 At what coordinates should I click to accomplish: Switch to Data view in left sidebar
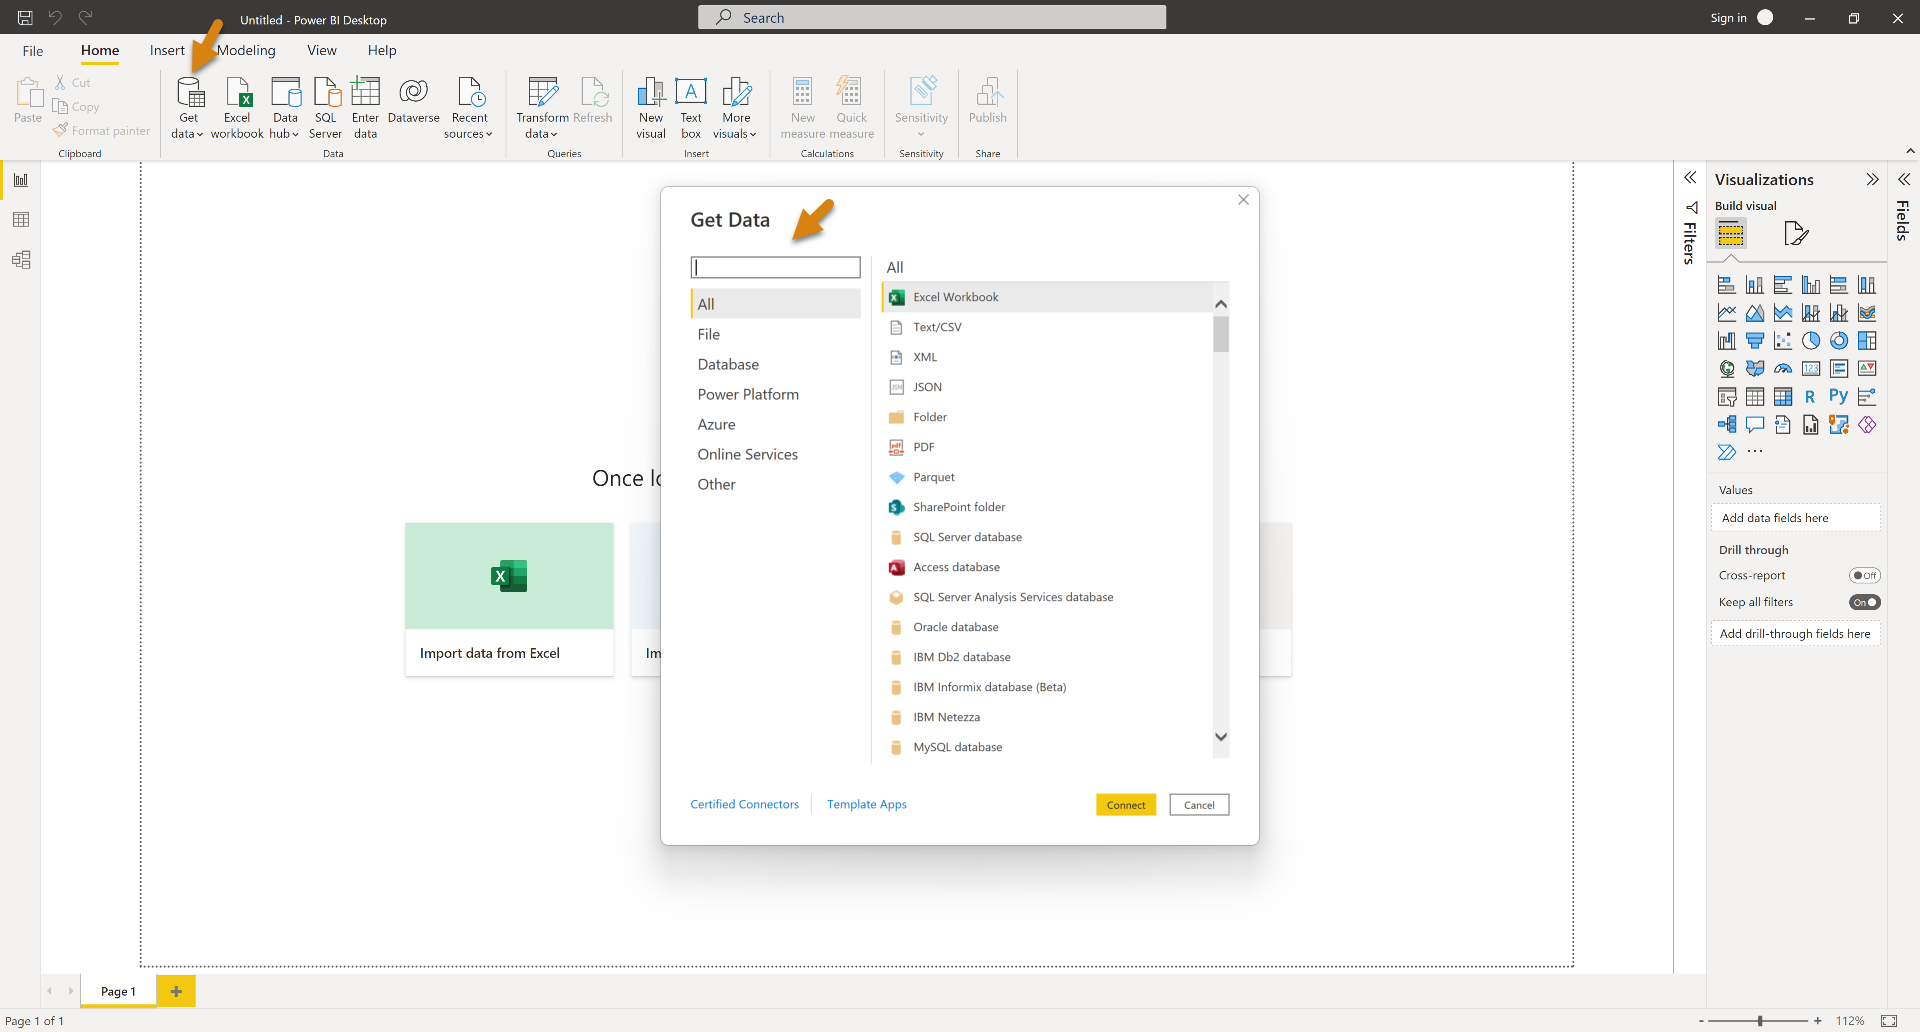pyautogui.click(x=21, y=220)
